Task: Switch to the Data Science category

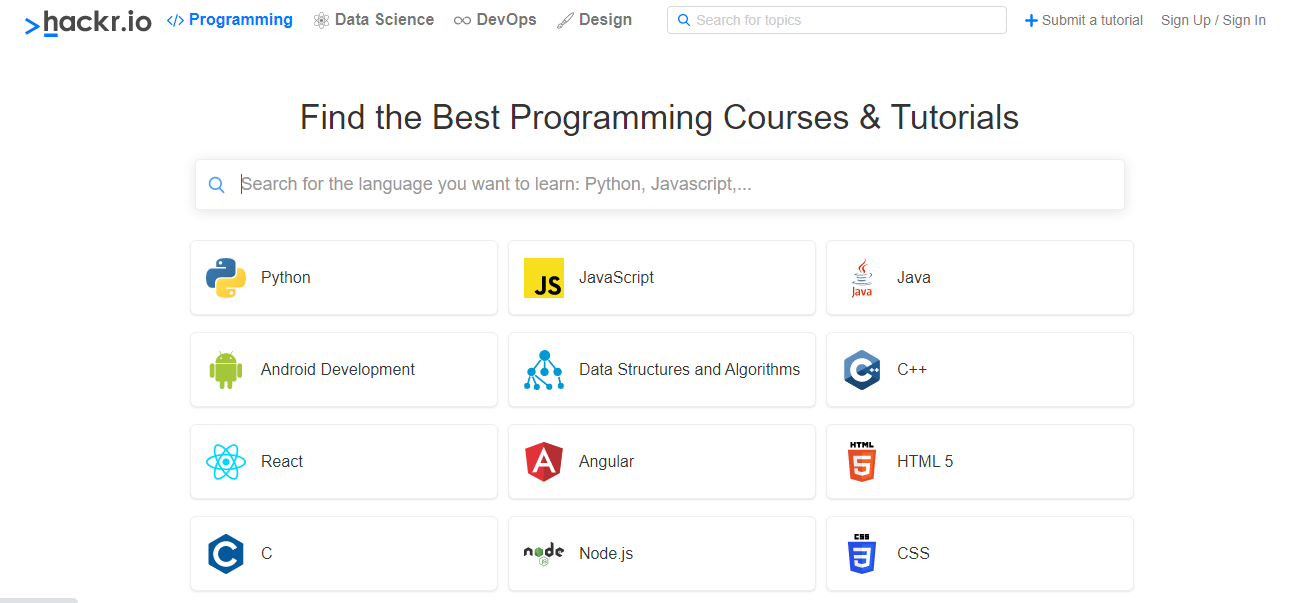Action: tap(374, 20)
